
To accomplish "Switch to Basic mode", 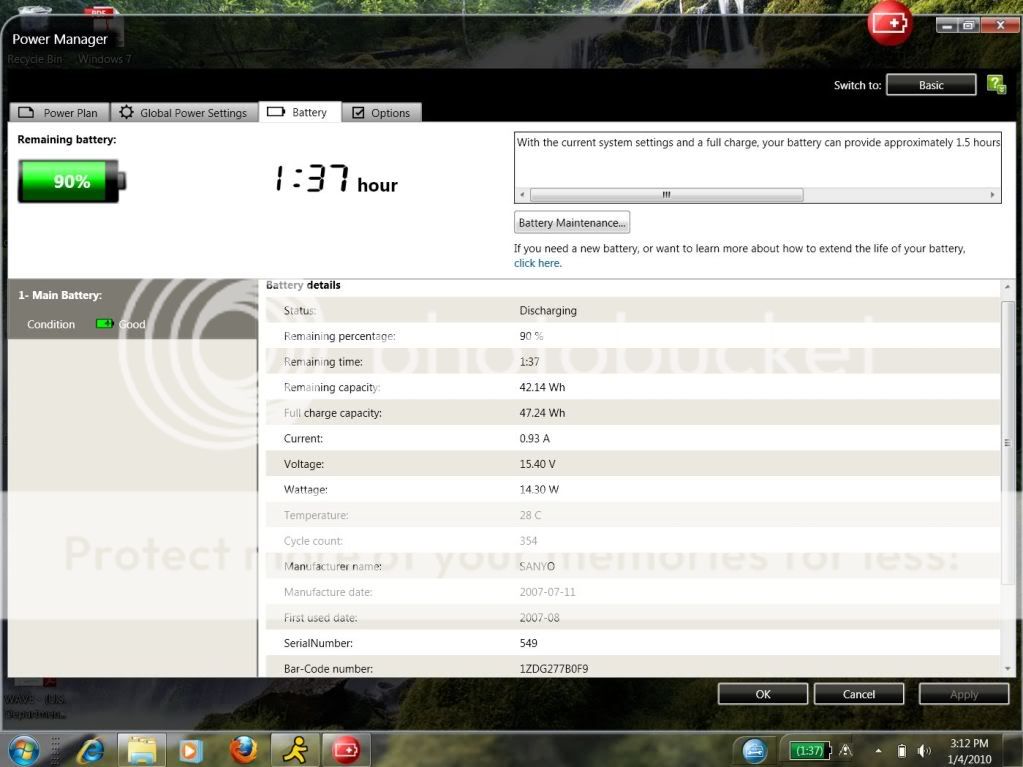I will tap(931, 85).
